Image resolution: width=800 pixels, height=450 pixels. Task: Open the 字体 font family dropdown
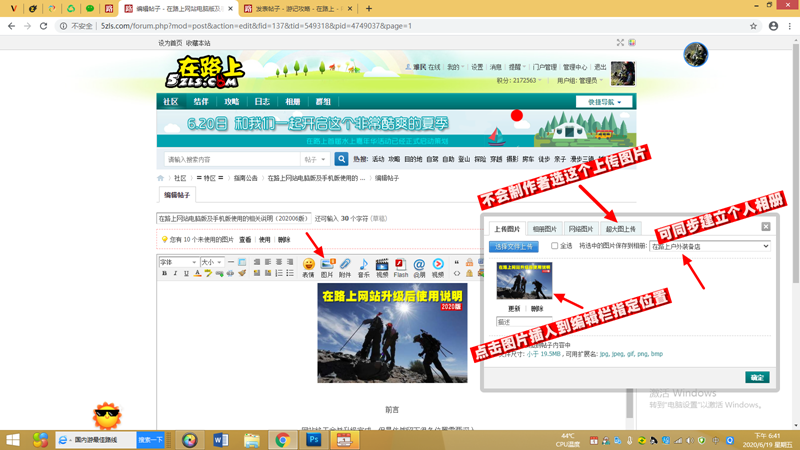click(x=178, y=262)
